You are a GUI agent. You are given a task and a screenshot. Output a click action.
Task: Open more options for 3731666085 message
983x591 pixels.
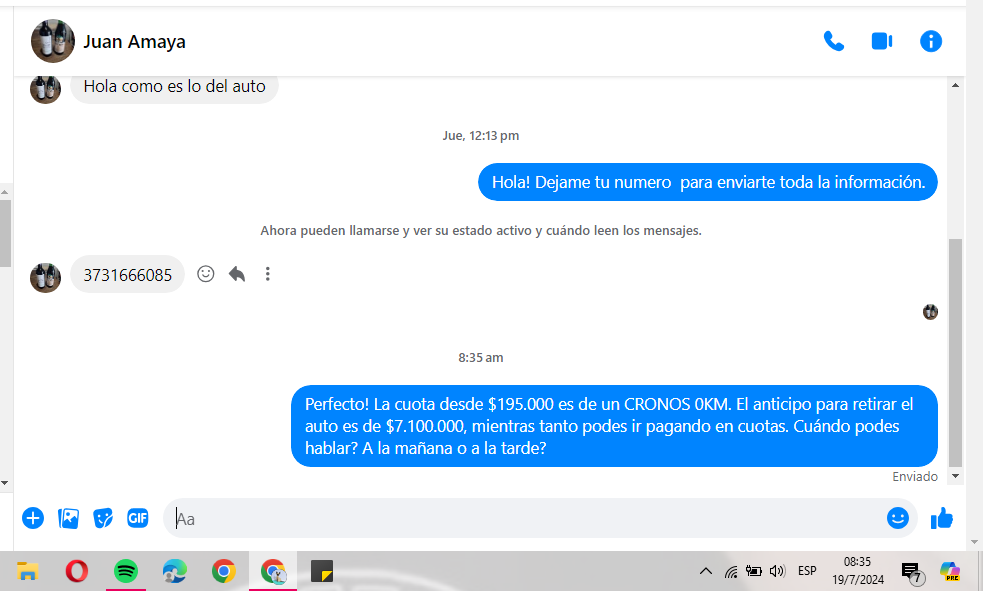(x=268, y=274)
